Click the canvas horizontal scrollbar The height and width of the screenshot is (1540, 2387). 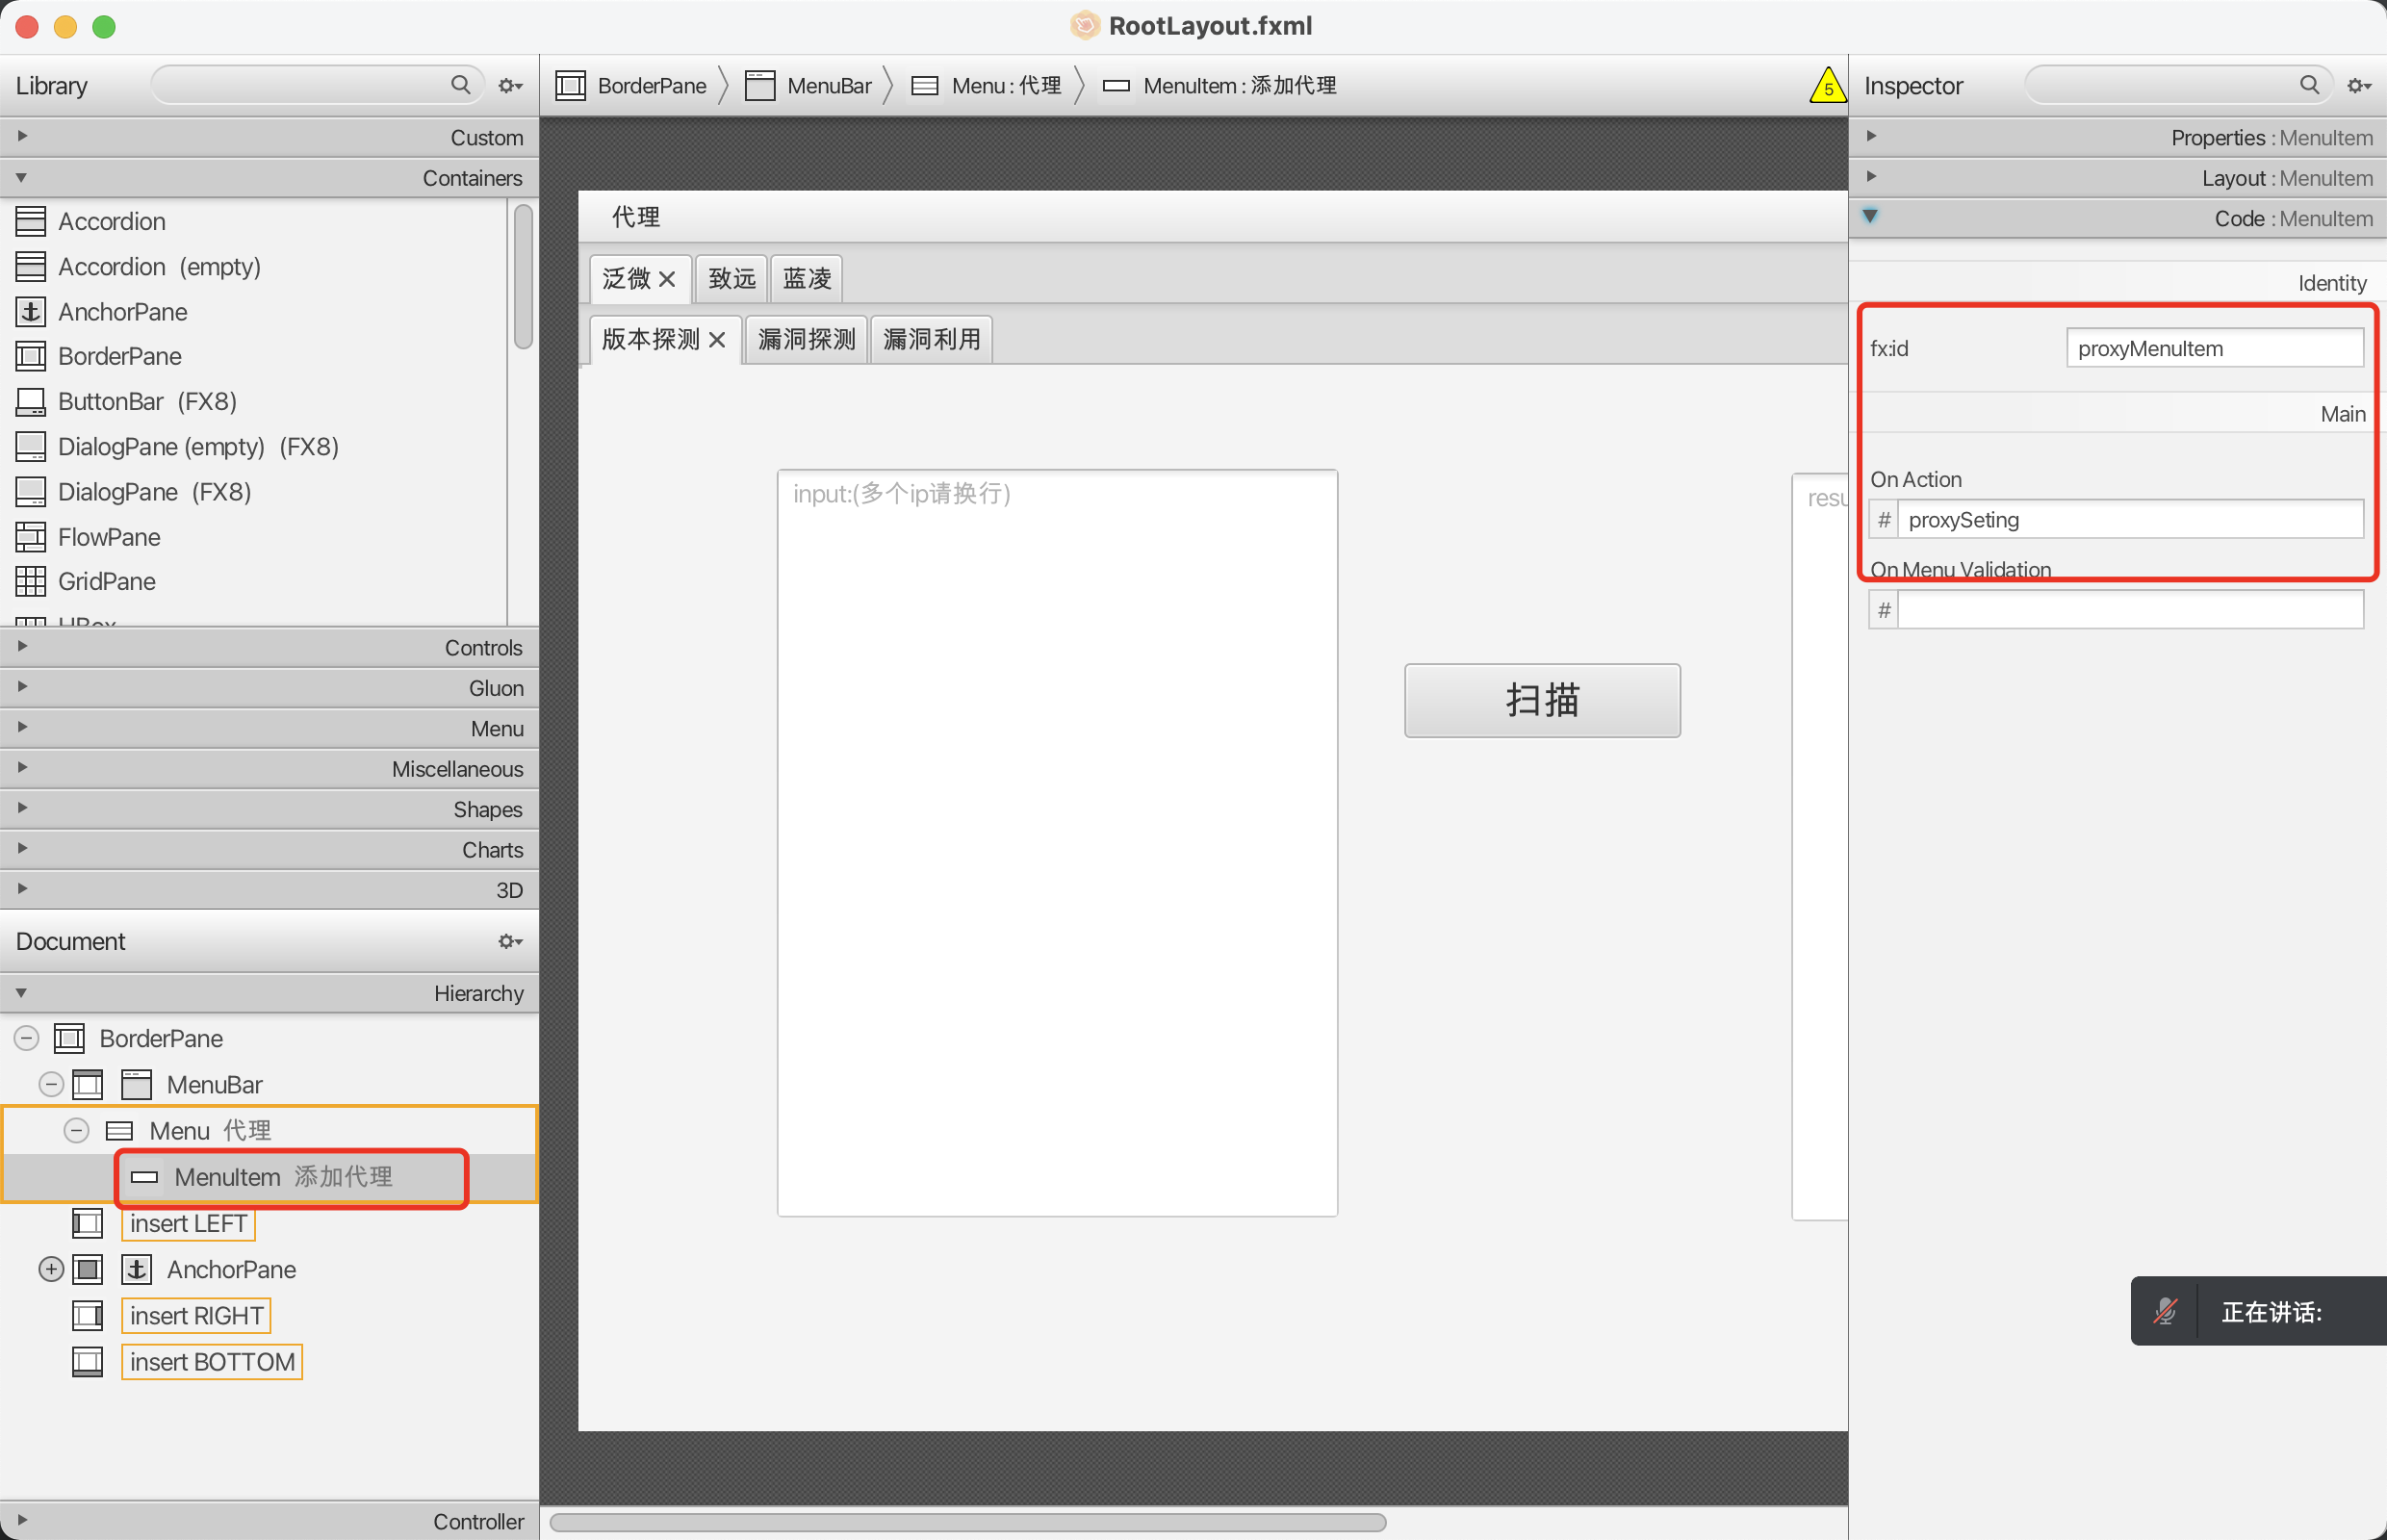tap(968, 1522)
